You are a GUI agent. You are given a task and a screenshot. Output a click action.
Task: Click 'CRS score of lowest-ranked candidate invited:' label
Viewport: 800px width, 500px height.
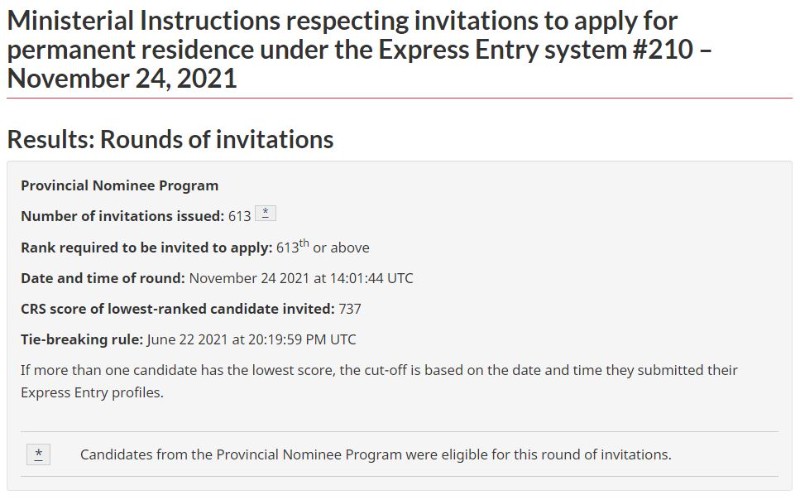178,309
